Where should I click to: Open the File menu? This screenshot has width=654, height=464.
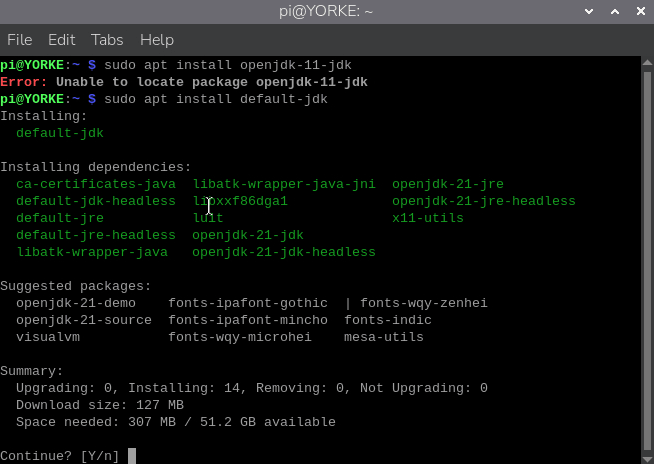coord(20,40)
